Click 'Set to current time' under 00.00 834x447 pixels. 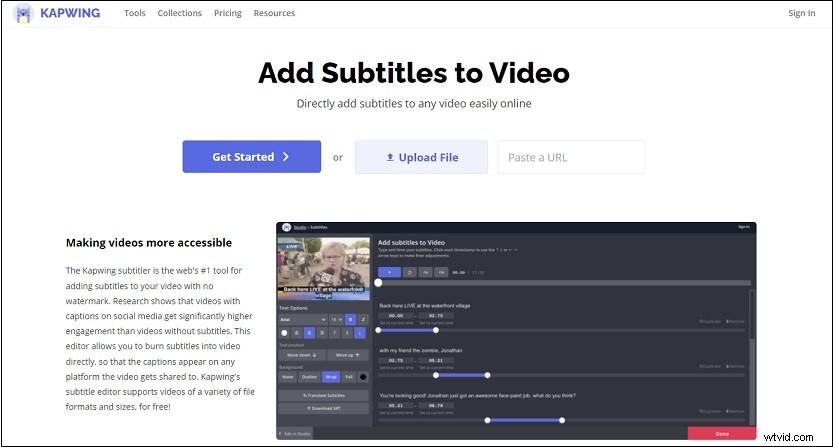(x=396, y=323)
